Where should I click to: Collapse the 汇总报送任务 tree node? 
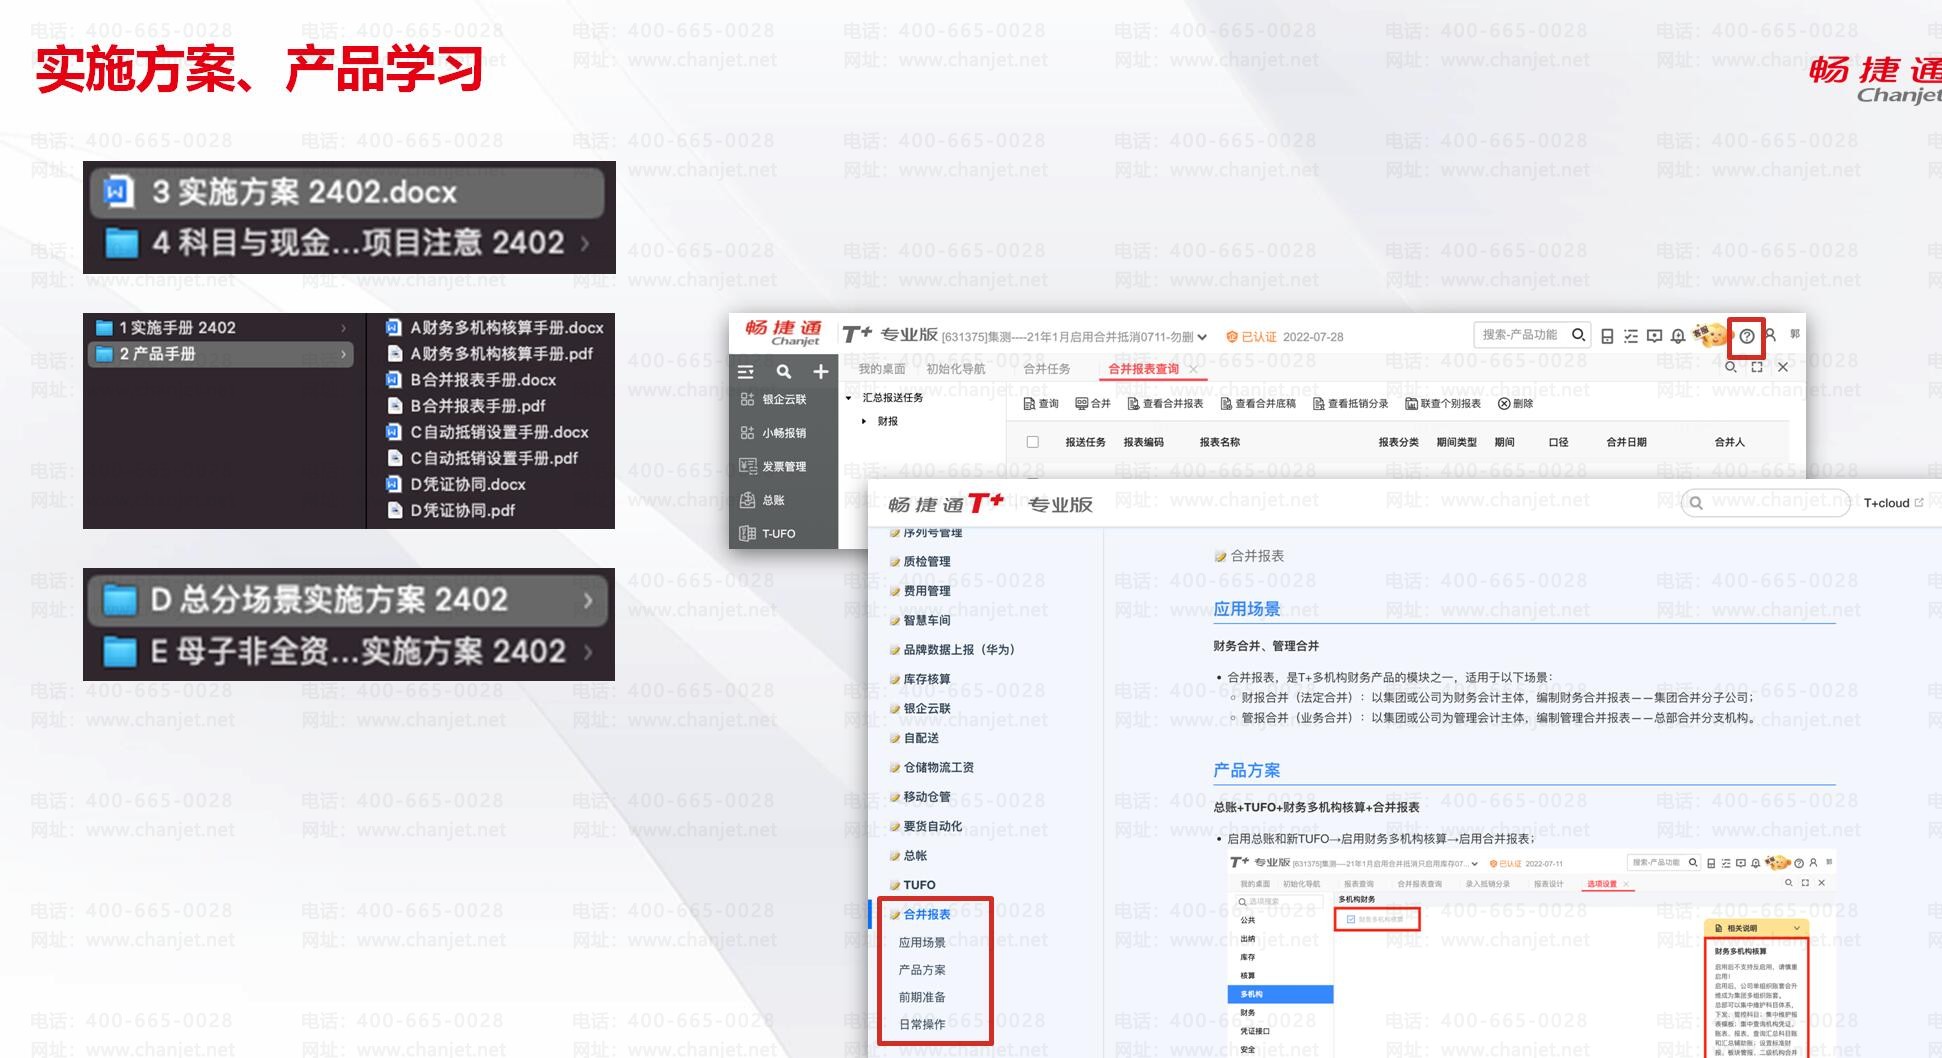tap(849, 398)
